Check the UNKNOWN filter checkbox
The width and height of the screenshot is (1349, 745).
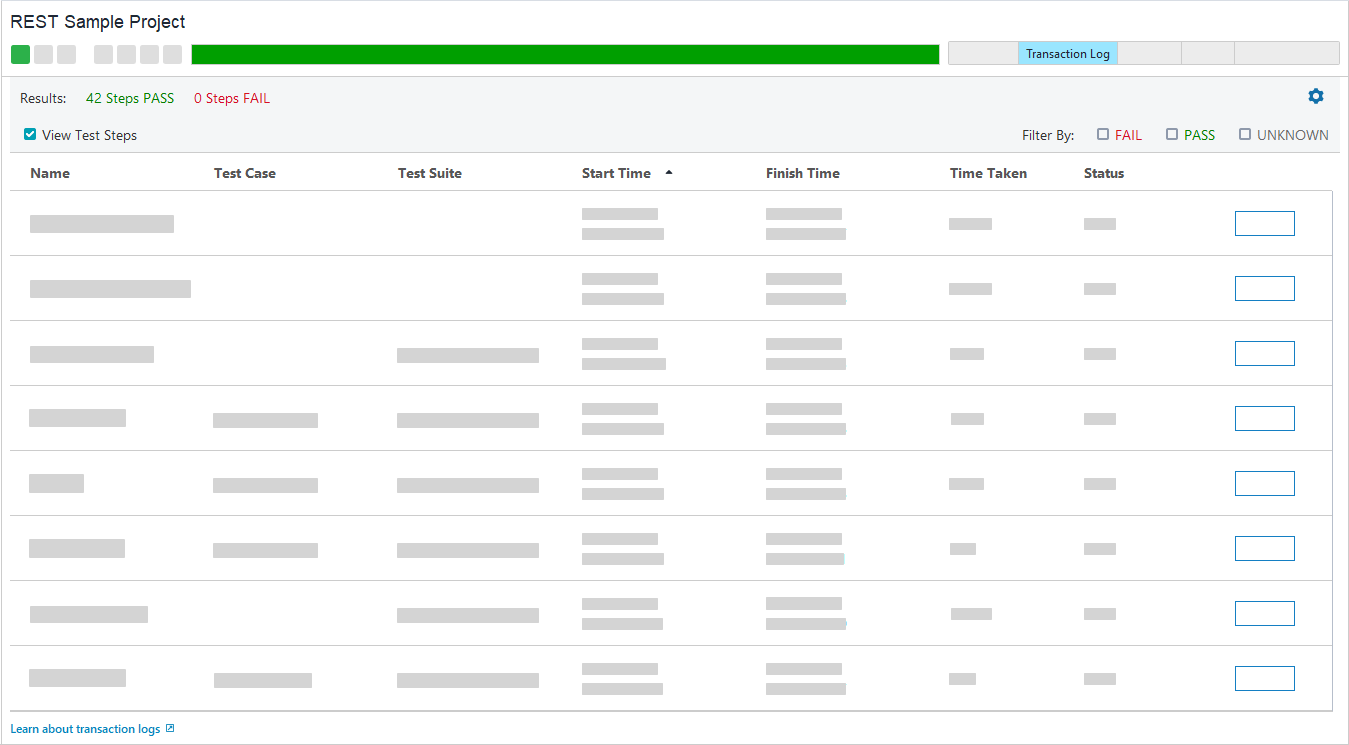coord(1245,133)
